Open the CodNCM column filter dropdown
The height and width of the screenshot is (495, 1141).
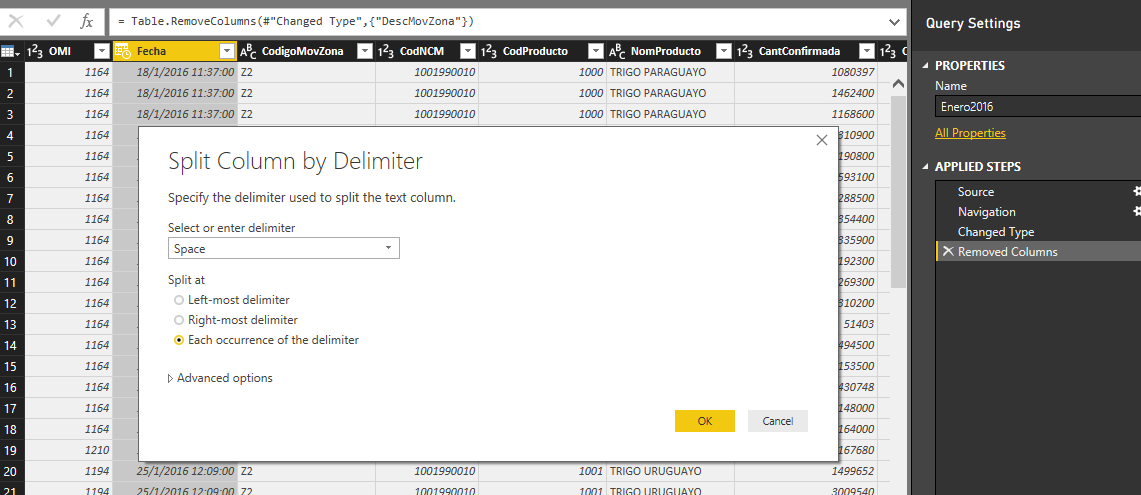click(469, 51)
